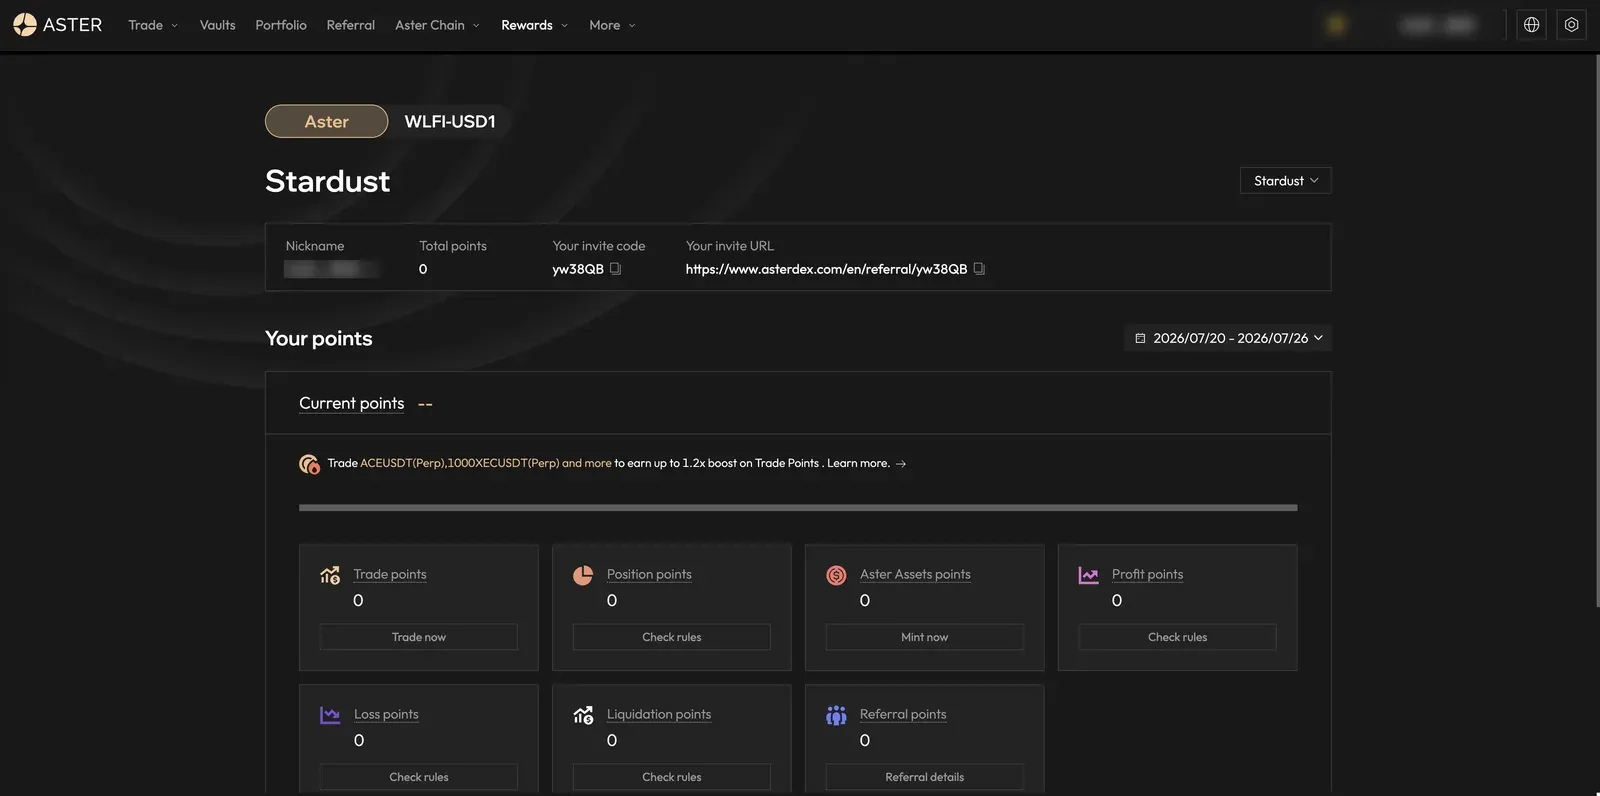Click Check rules under Profit points

pos(1178,637)
